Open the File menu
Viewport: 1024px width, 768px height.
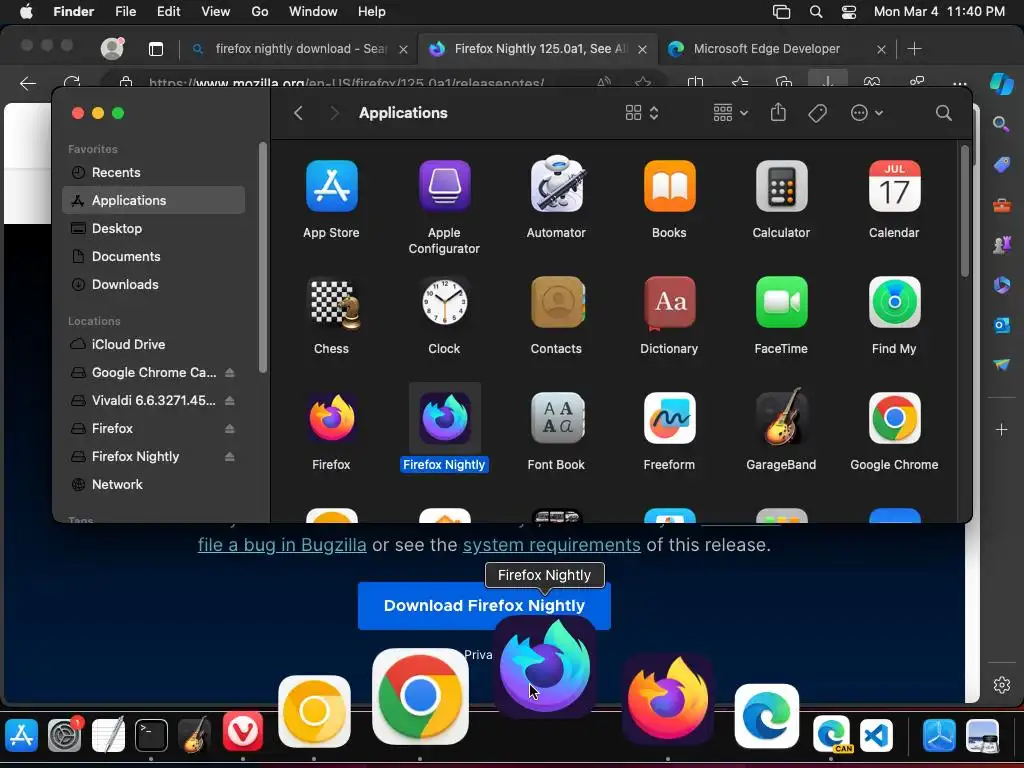[125, 12]
